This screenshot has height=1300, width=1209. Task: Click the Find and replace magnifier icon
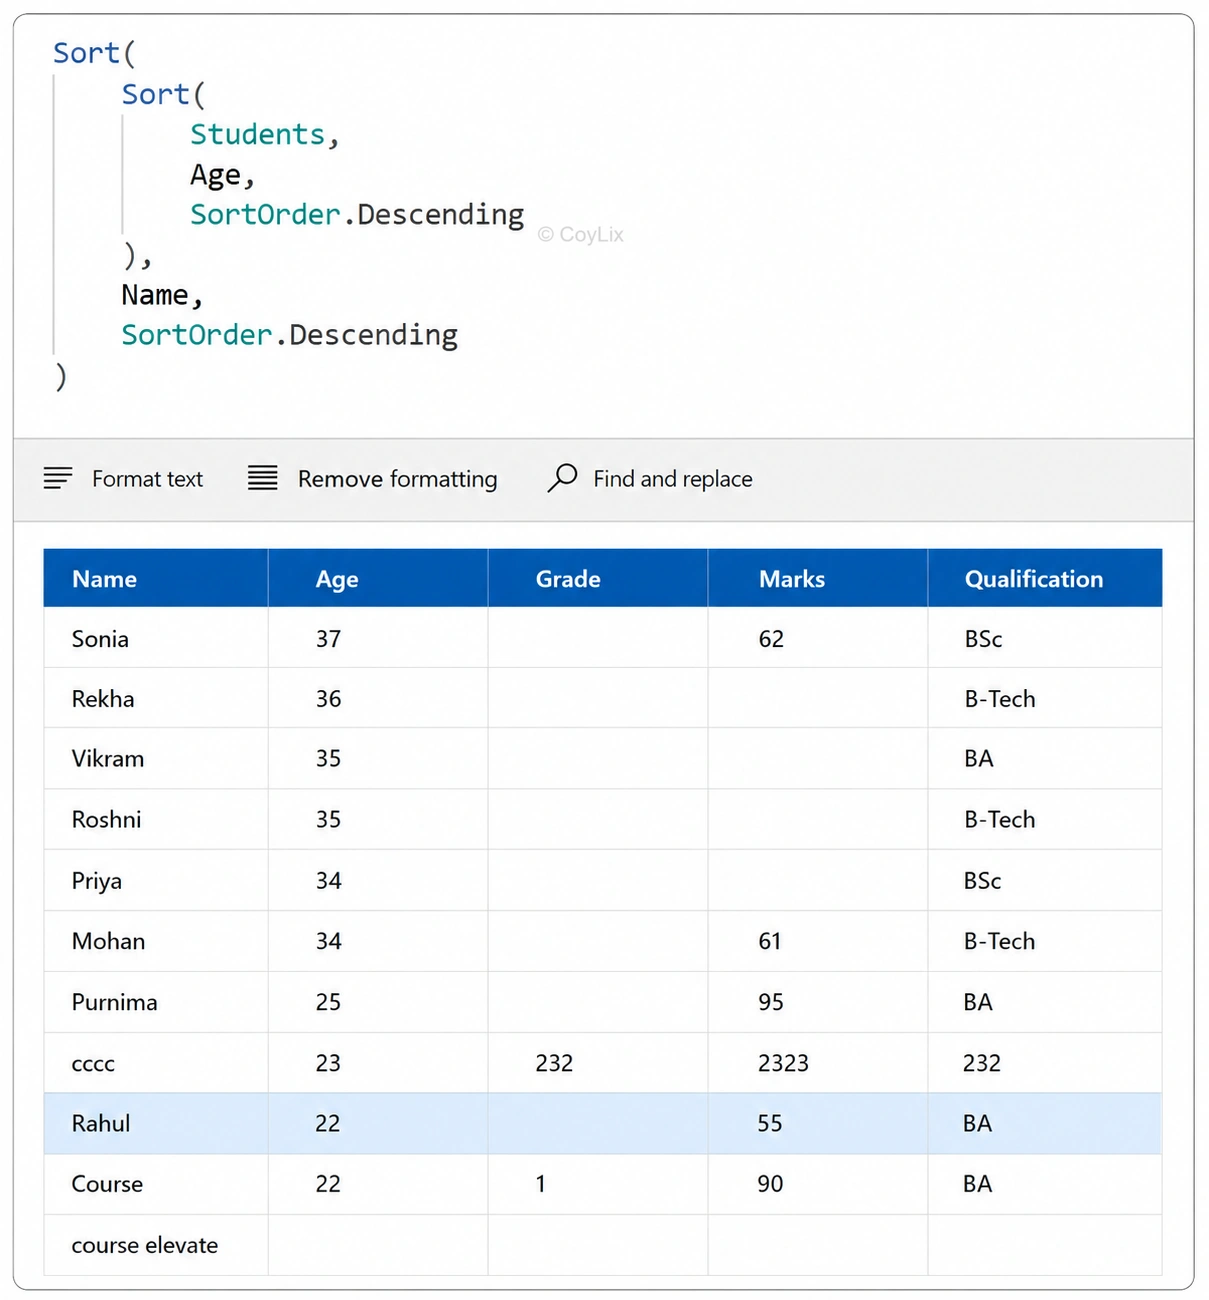(562, 477)
